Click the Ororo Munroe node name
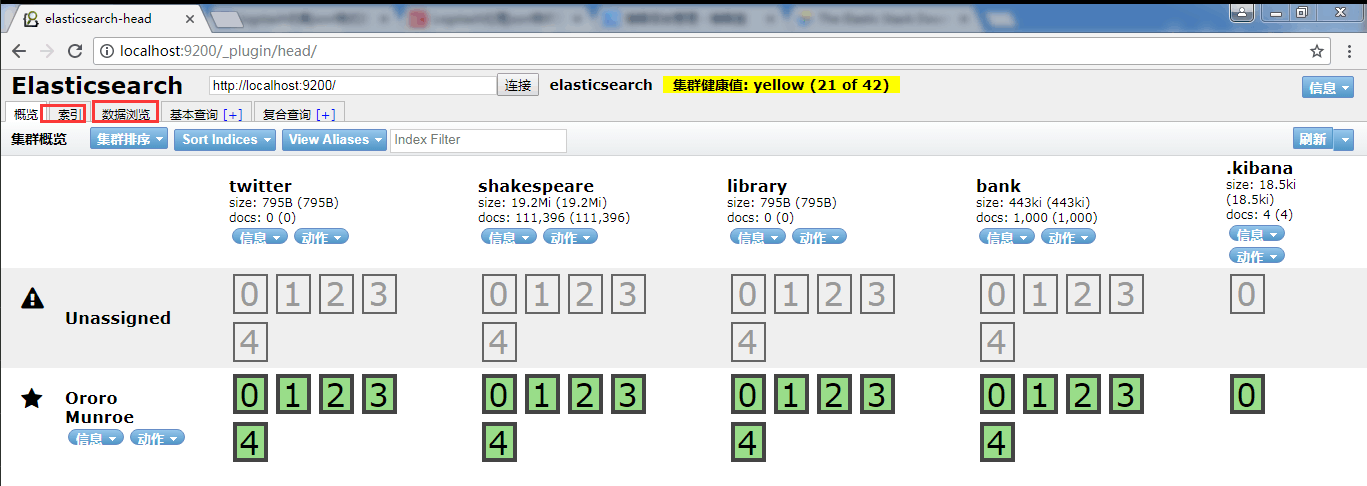Screen dimensions: 1367x486 click(99, 407)
